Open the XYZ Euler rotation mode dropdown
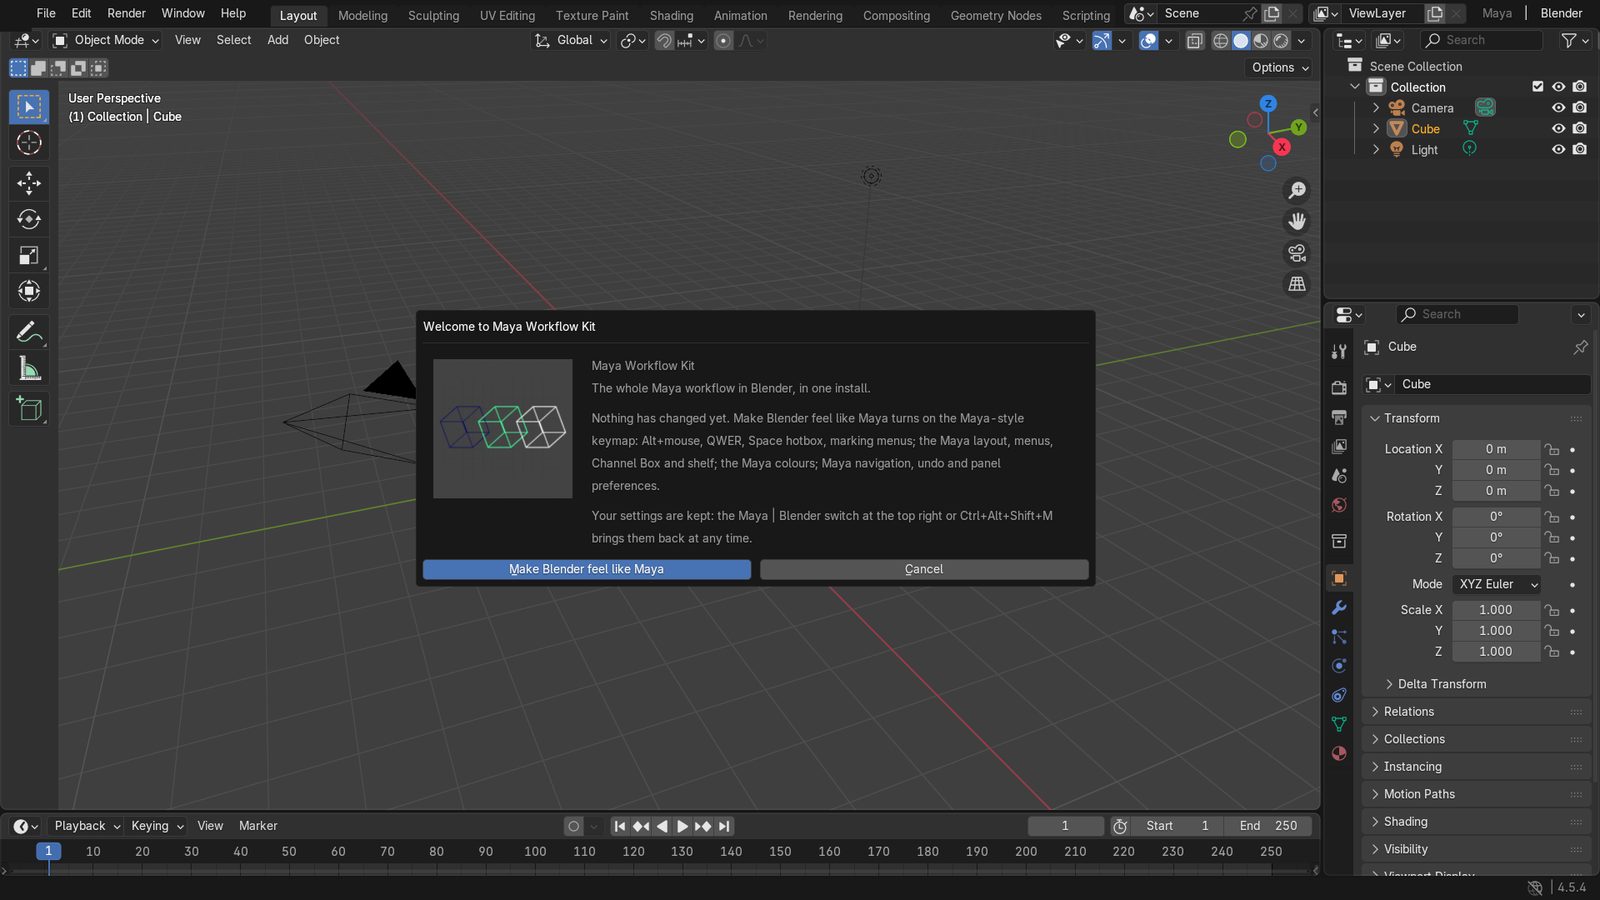This screenshot has width=1600, height=900. 1496,584
